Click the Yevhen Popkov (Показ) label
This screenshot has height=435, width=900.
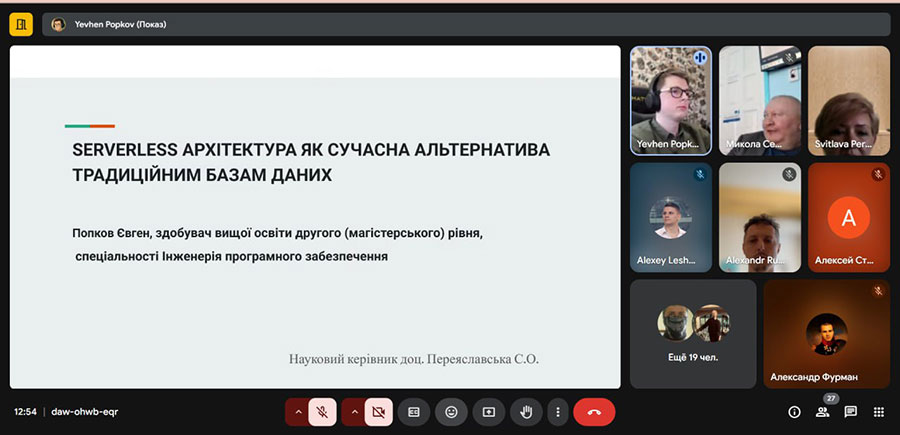tap(121, 25)
